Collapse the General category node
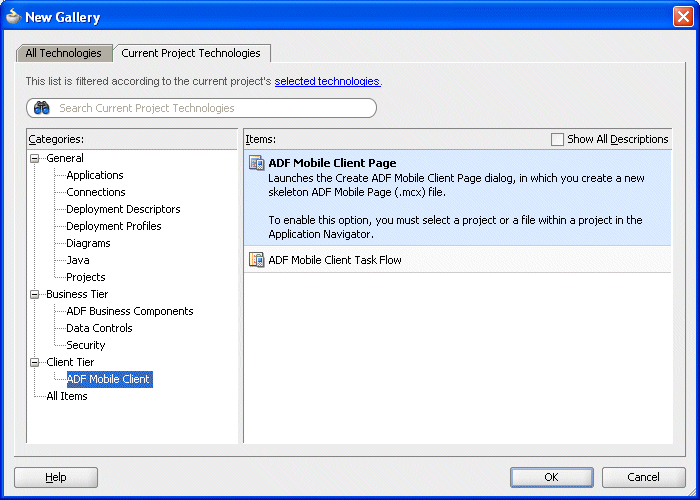Viewport: 700px width, 500px height. 34,158
